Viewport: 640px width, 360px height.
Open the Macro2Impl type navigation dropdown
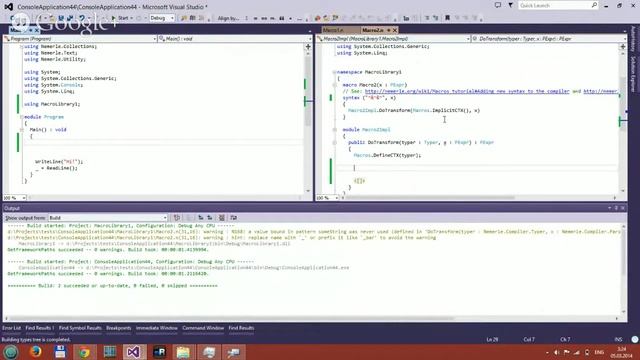pyautogui.click(x=393, y=39)
